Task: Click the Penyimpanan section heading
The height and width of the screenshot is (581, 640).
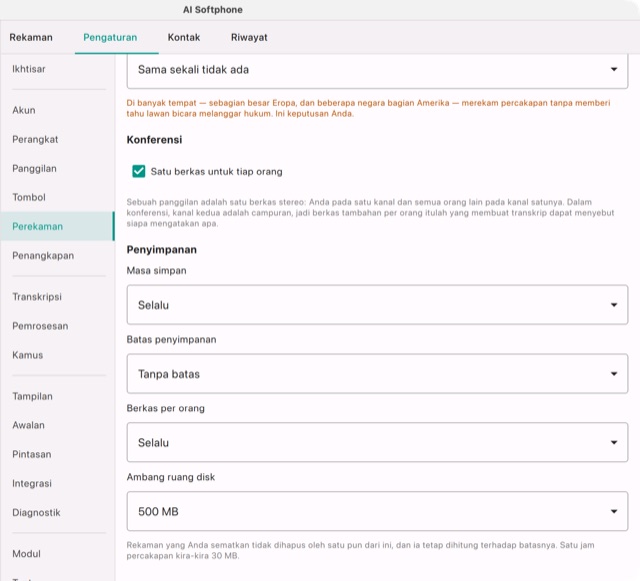Action: click(x=162, y=250)
